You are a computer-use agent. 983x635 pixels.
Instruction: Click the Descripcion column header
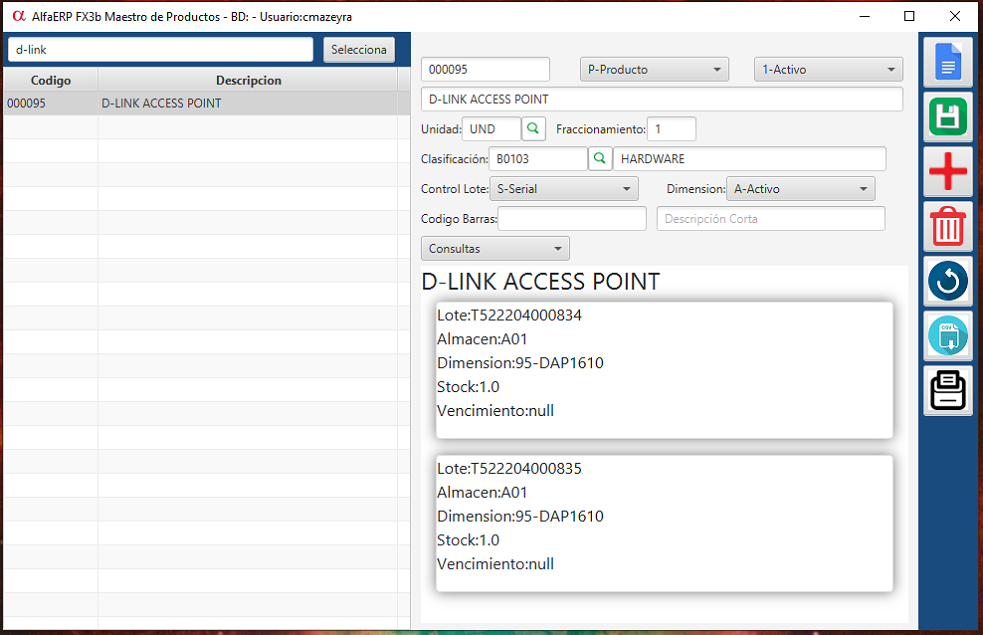[248, 80]
